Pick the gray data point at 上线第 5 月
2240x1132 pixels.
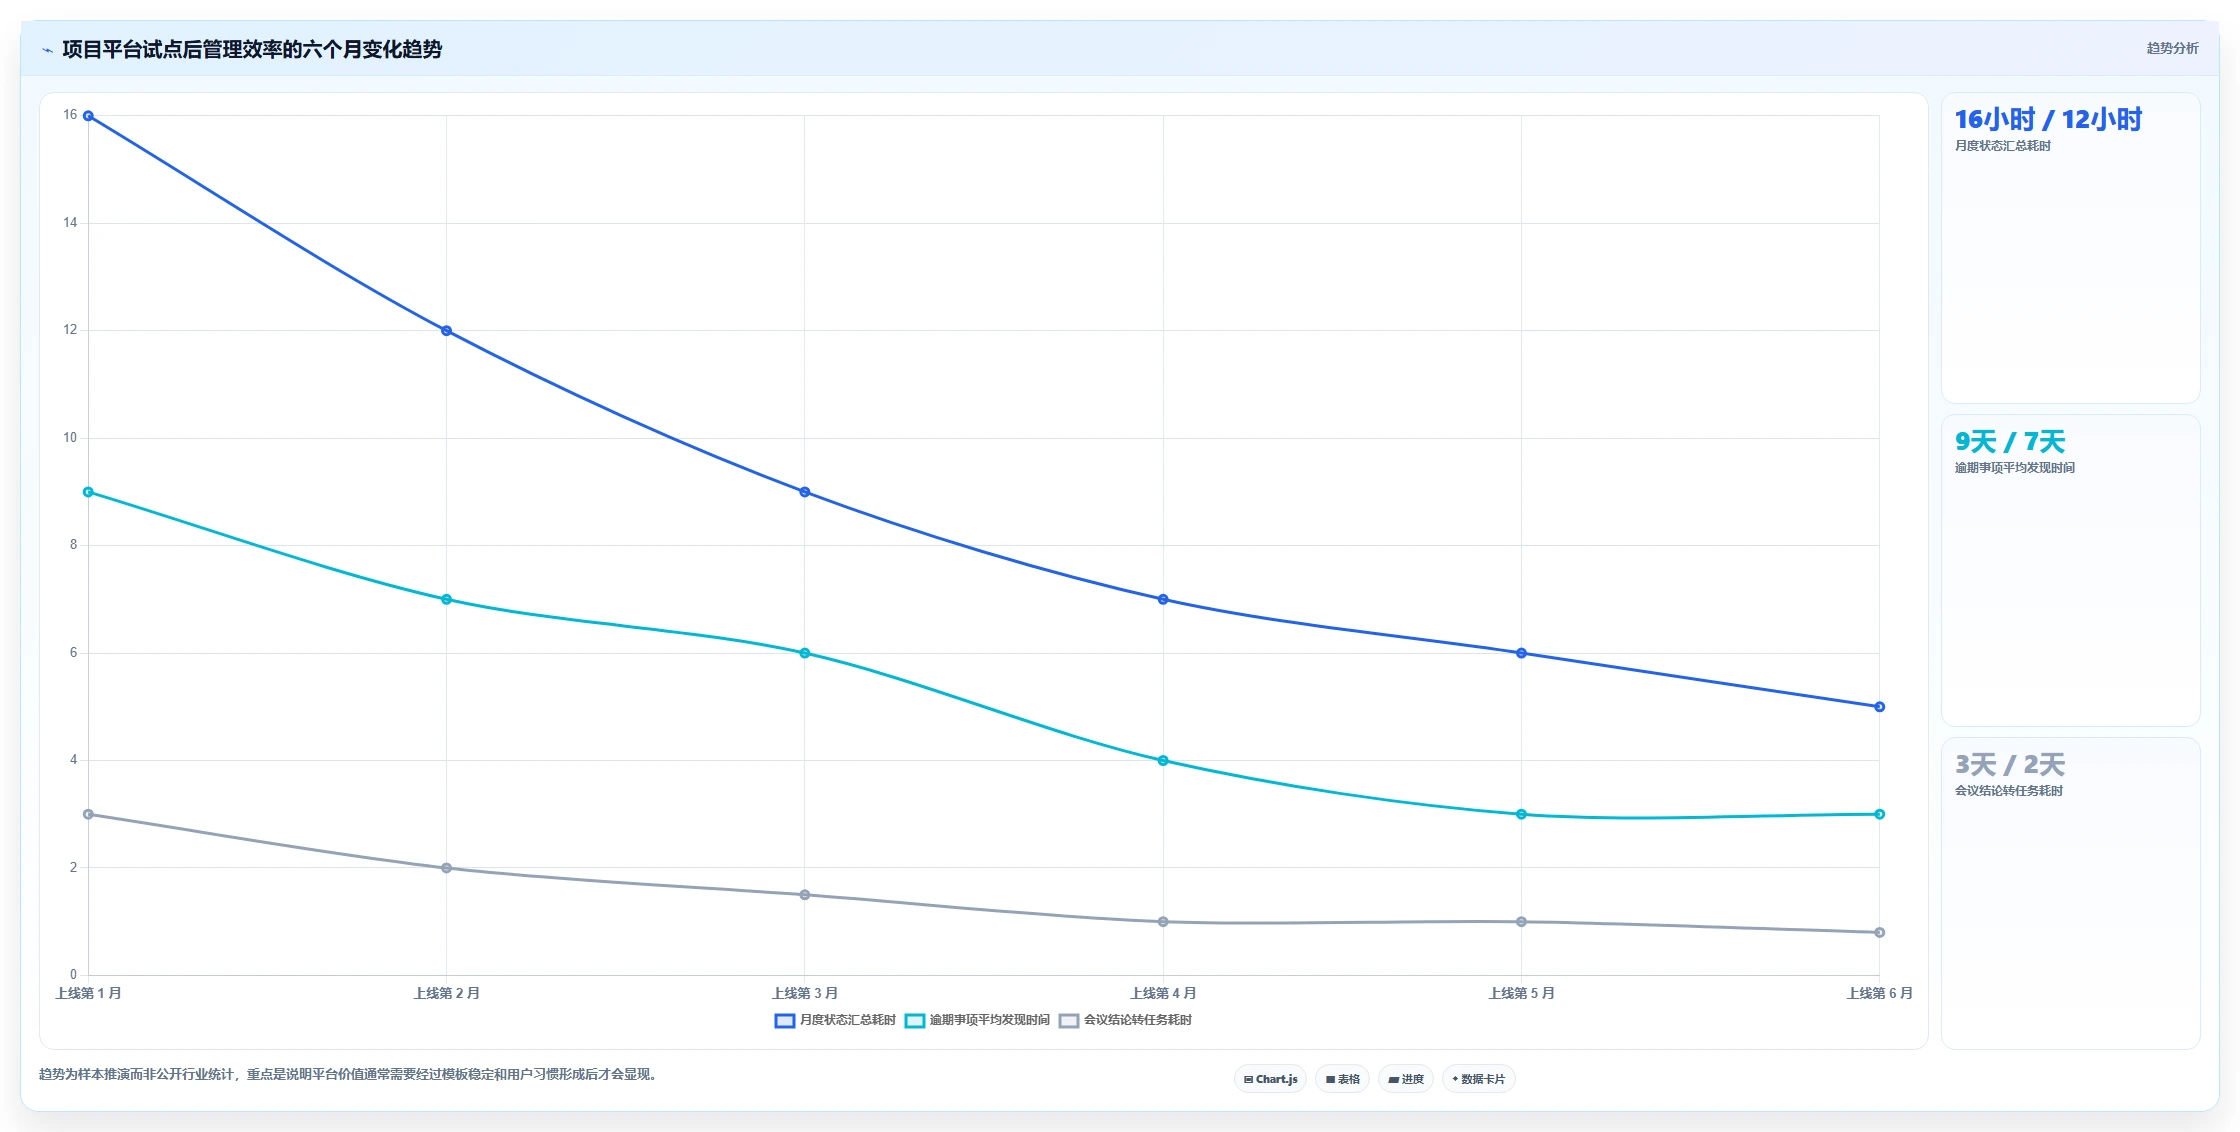pos(1521,922)
